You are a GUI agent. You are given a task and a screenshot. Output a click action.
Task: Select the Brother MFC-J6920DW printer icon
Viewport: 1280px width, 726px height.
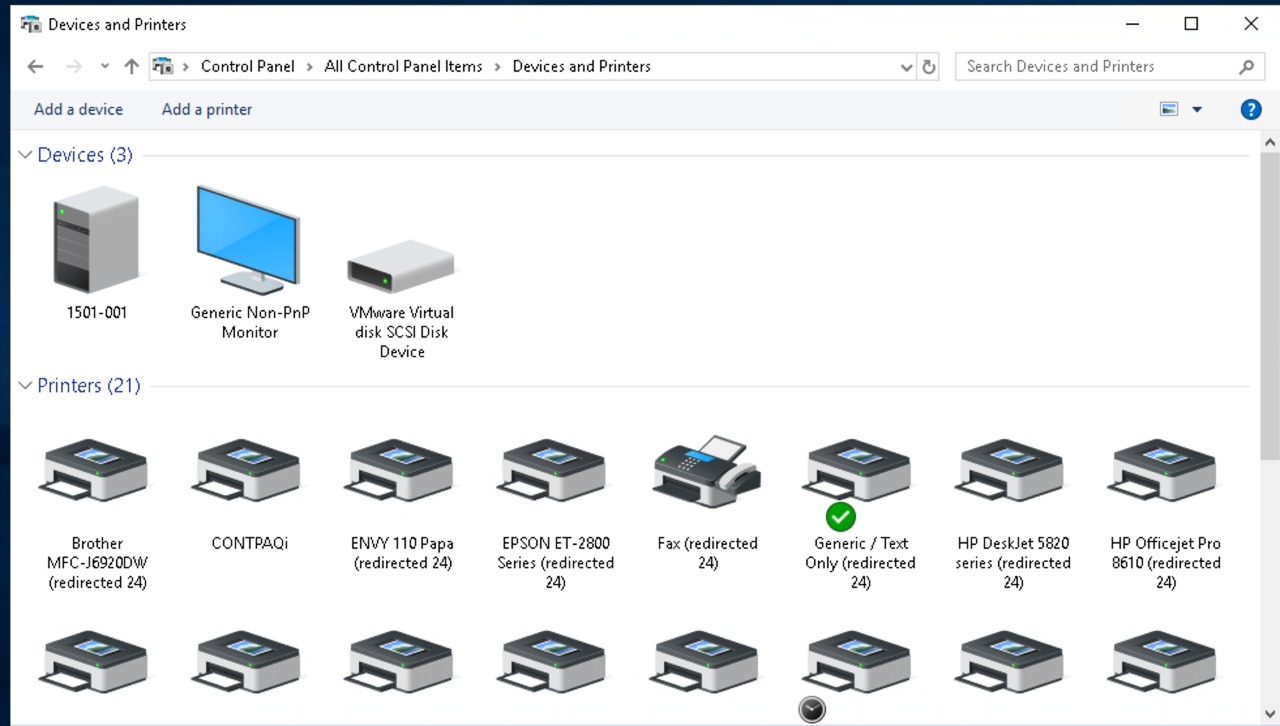tap(97, 471)
